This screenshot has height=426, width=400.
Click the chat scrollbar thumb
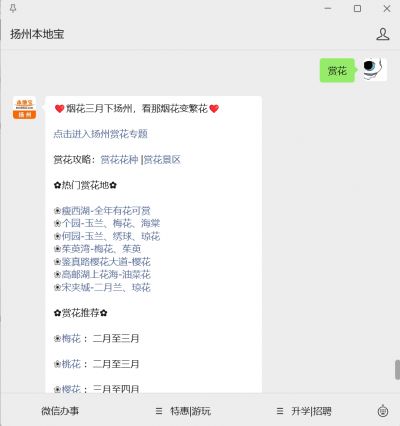pyautogui.click(x=397, y=370)
